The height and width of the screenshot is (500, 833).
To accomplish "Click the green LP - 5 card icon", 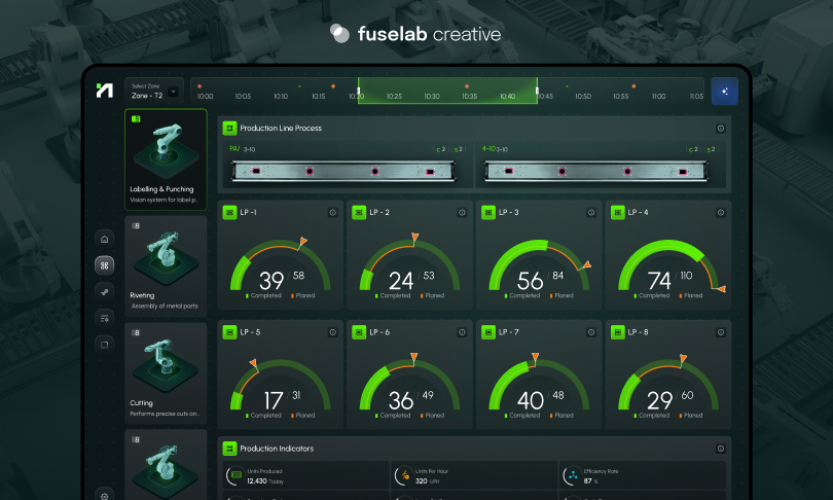I will (x=230, y=332).
